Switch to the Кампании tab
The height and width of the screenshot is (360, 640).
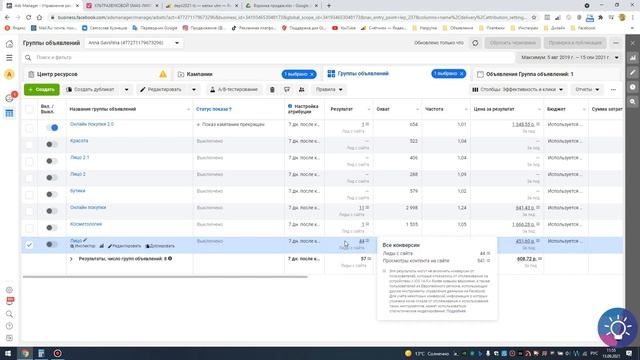click(x=247, y=74)
